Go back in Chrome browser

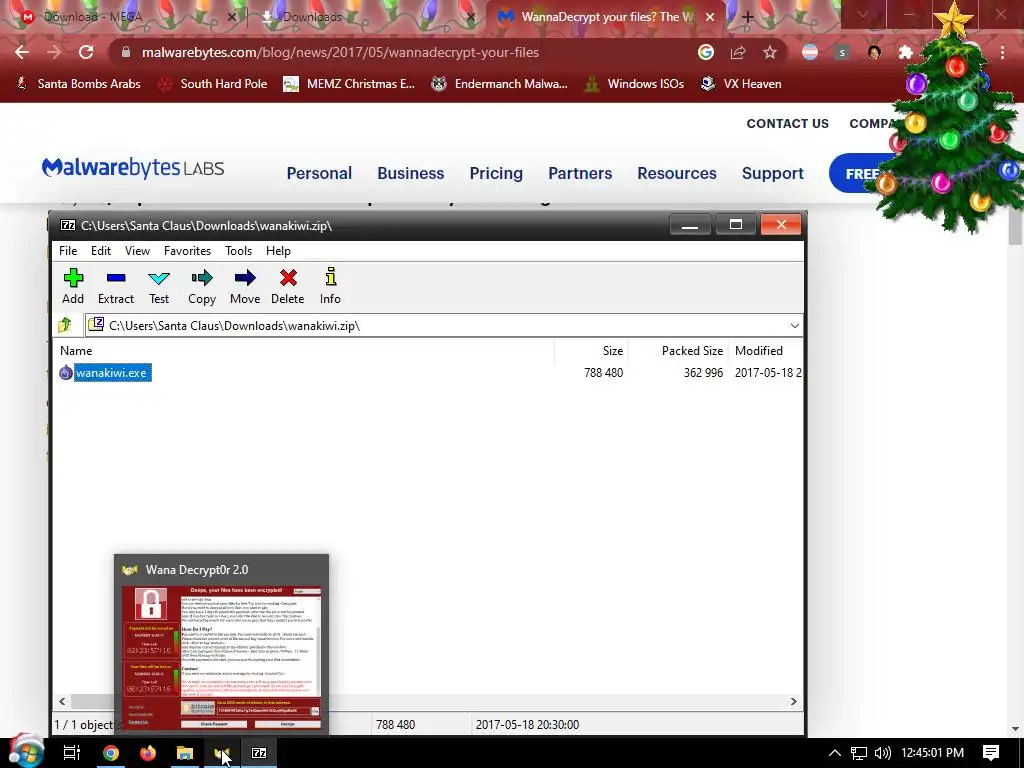[x=22, y=52]
